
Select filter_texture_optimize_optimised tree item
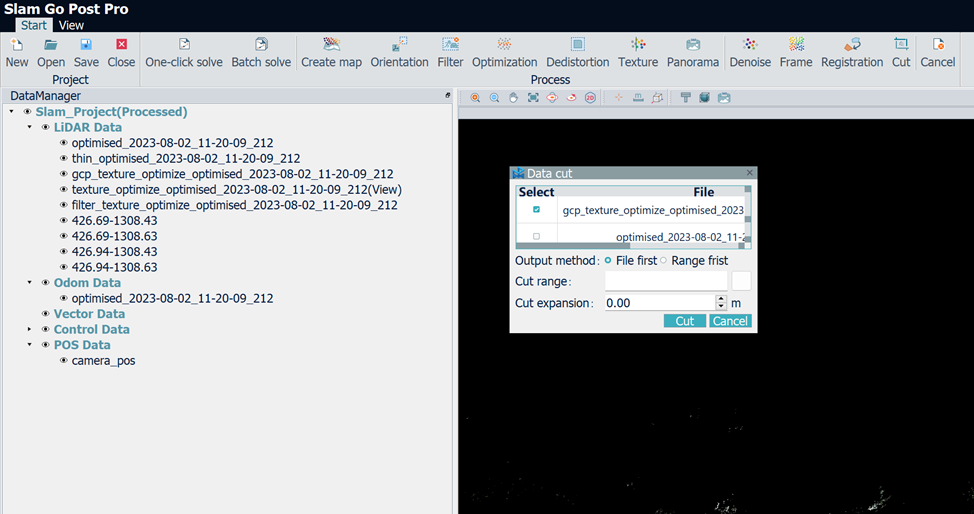234,205
